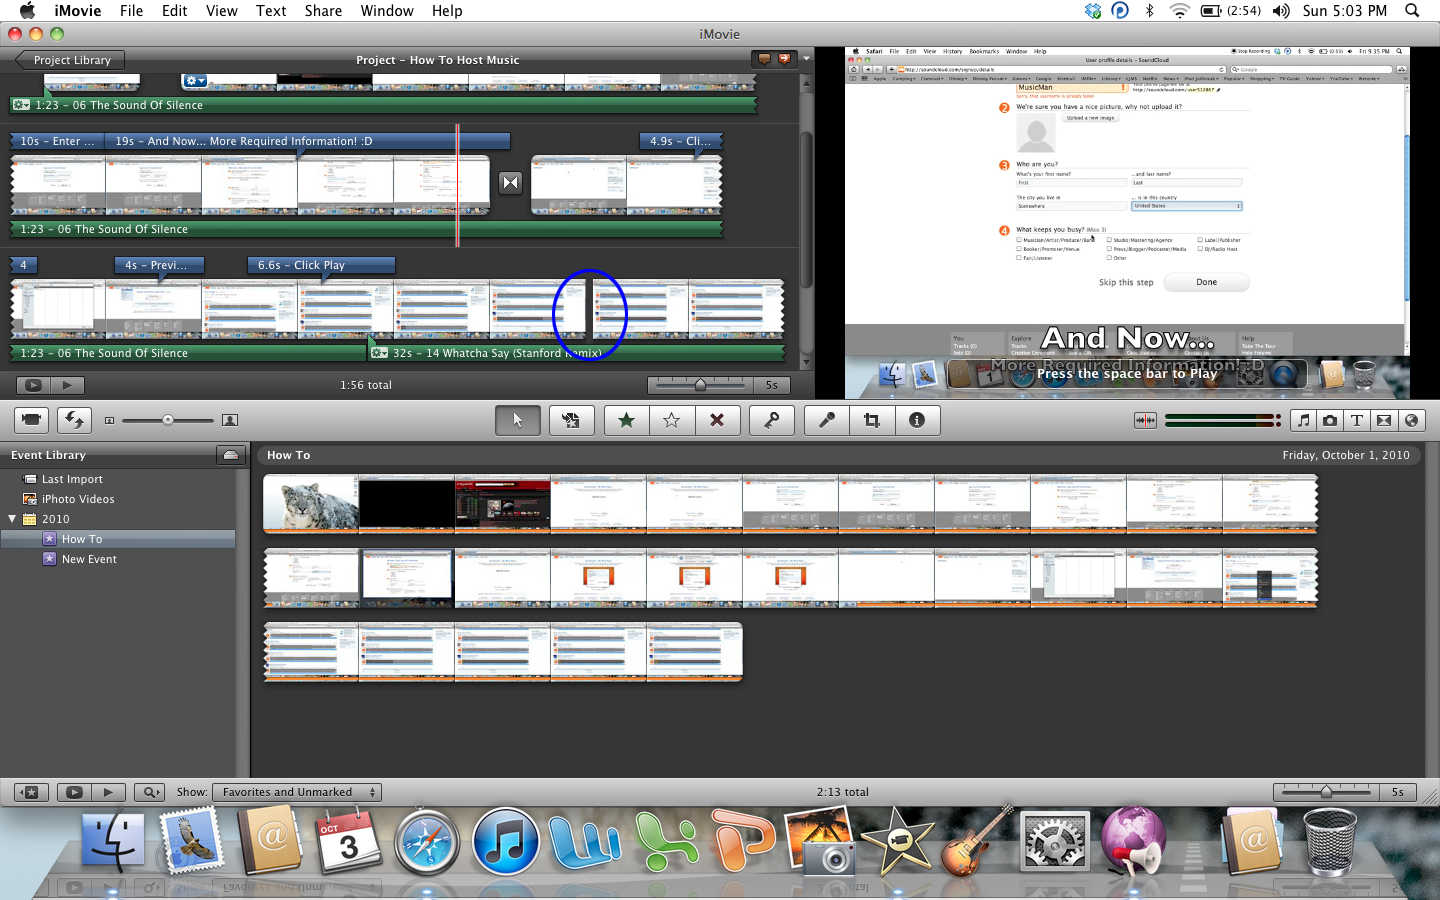The image size is (1440, 900).
Task: Toggle the Event Library hard disk grouping button
Action: [x=230, y=455]
